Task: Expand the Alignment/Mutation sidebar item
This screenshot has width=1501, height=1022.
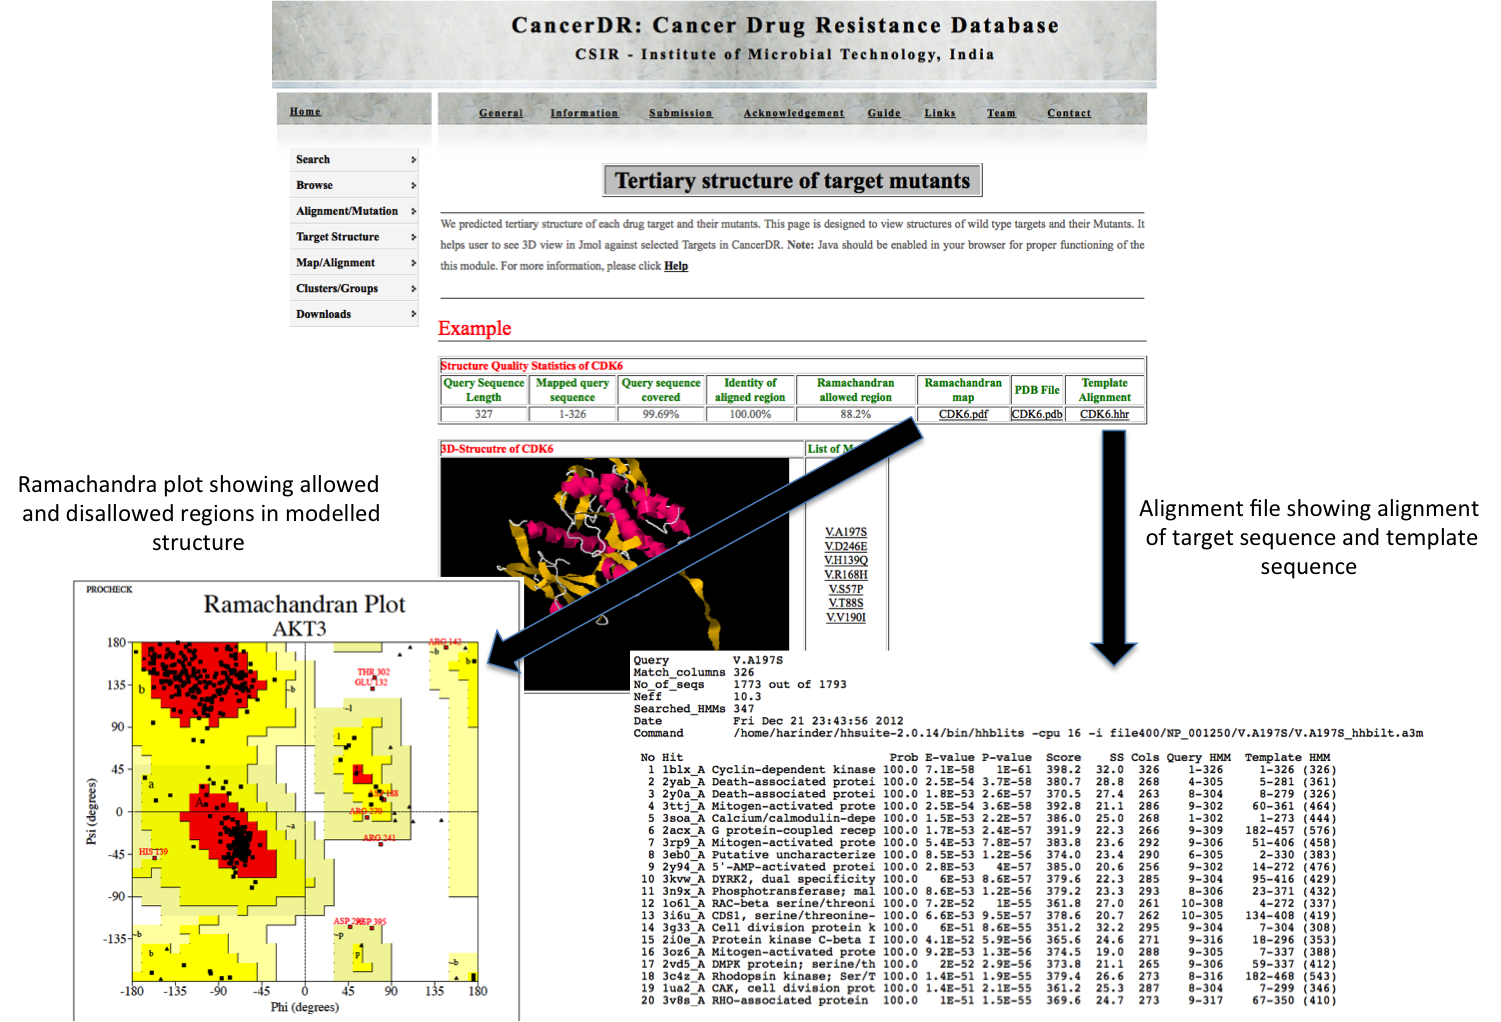Action: tap(353, 211)
